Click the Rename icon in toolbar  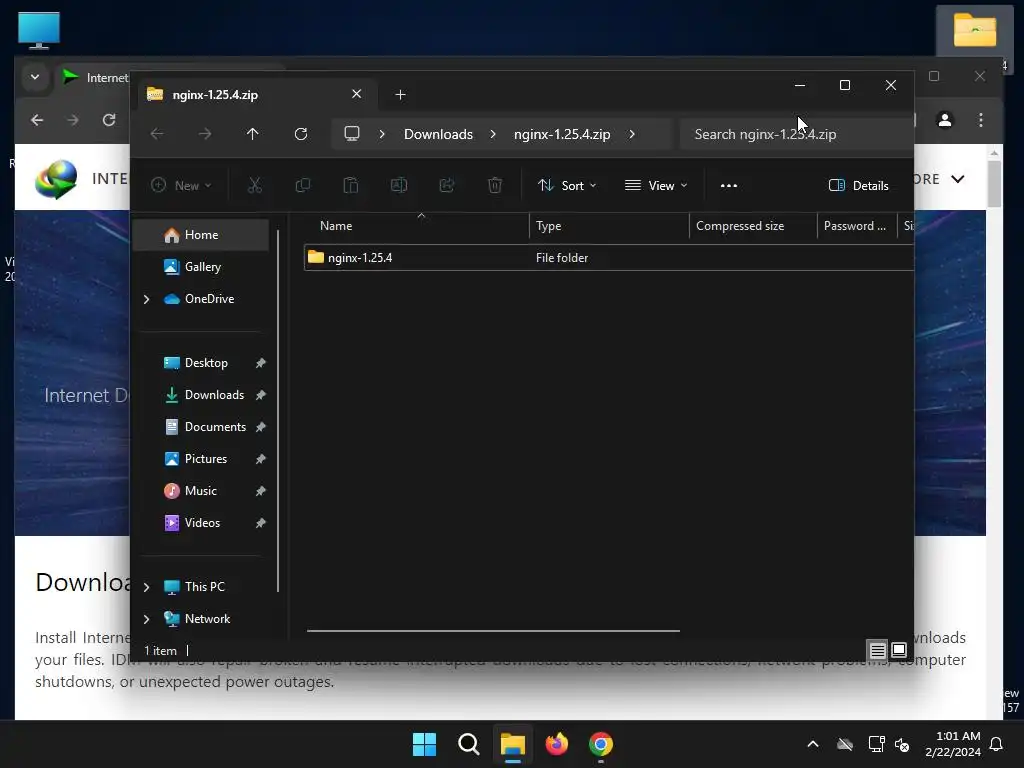[x=398, y=185]
